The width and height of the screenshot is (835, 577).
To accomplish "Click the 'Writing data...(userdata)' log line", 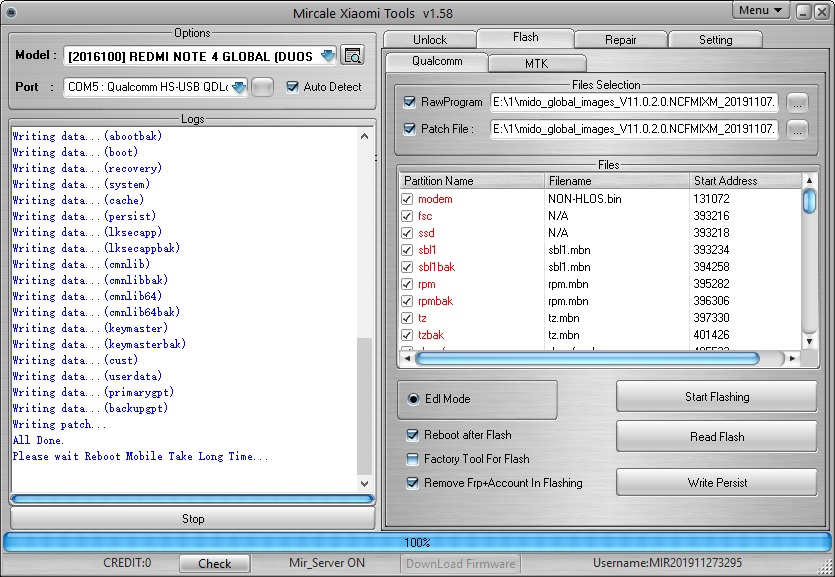I will 87,376.
